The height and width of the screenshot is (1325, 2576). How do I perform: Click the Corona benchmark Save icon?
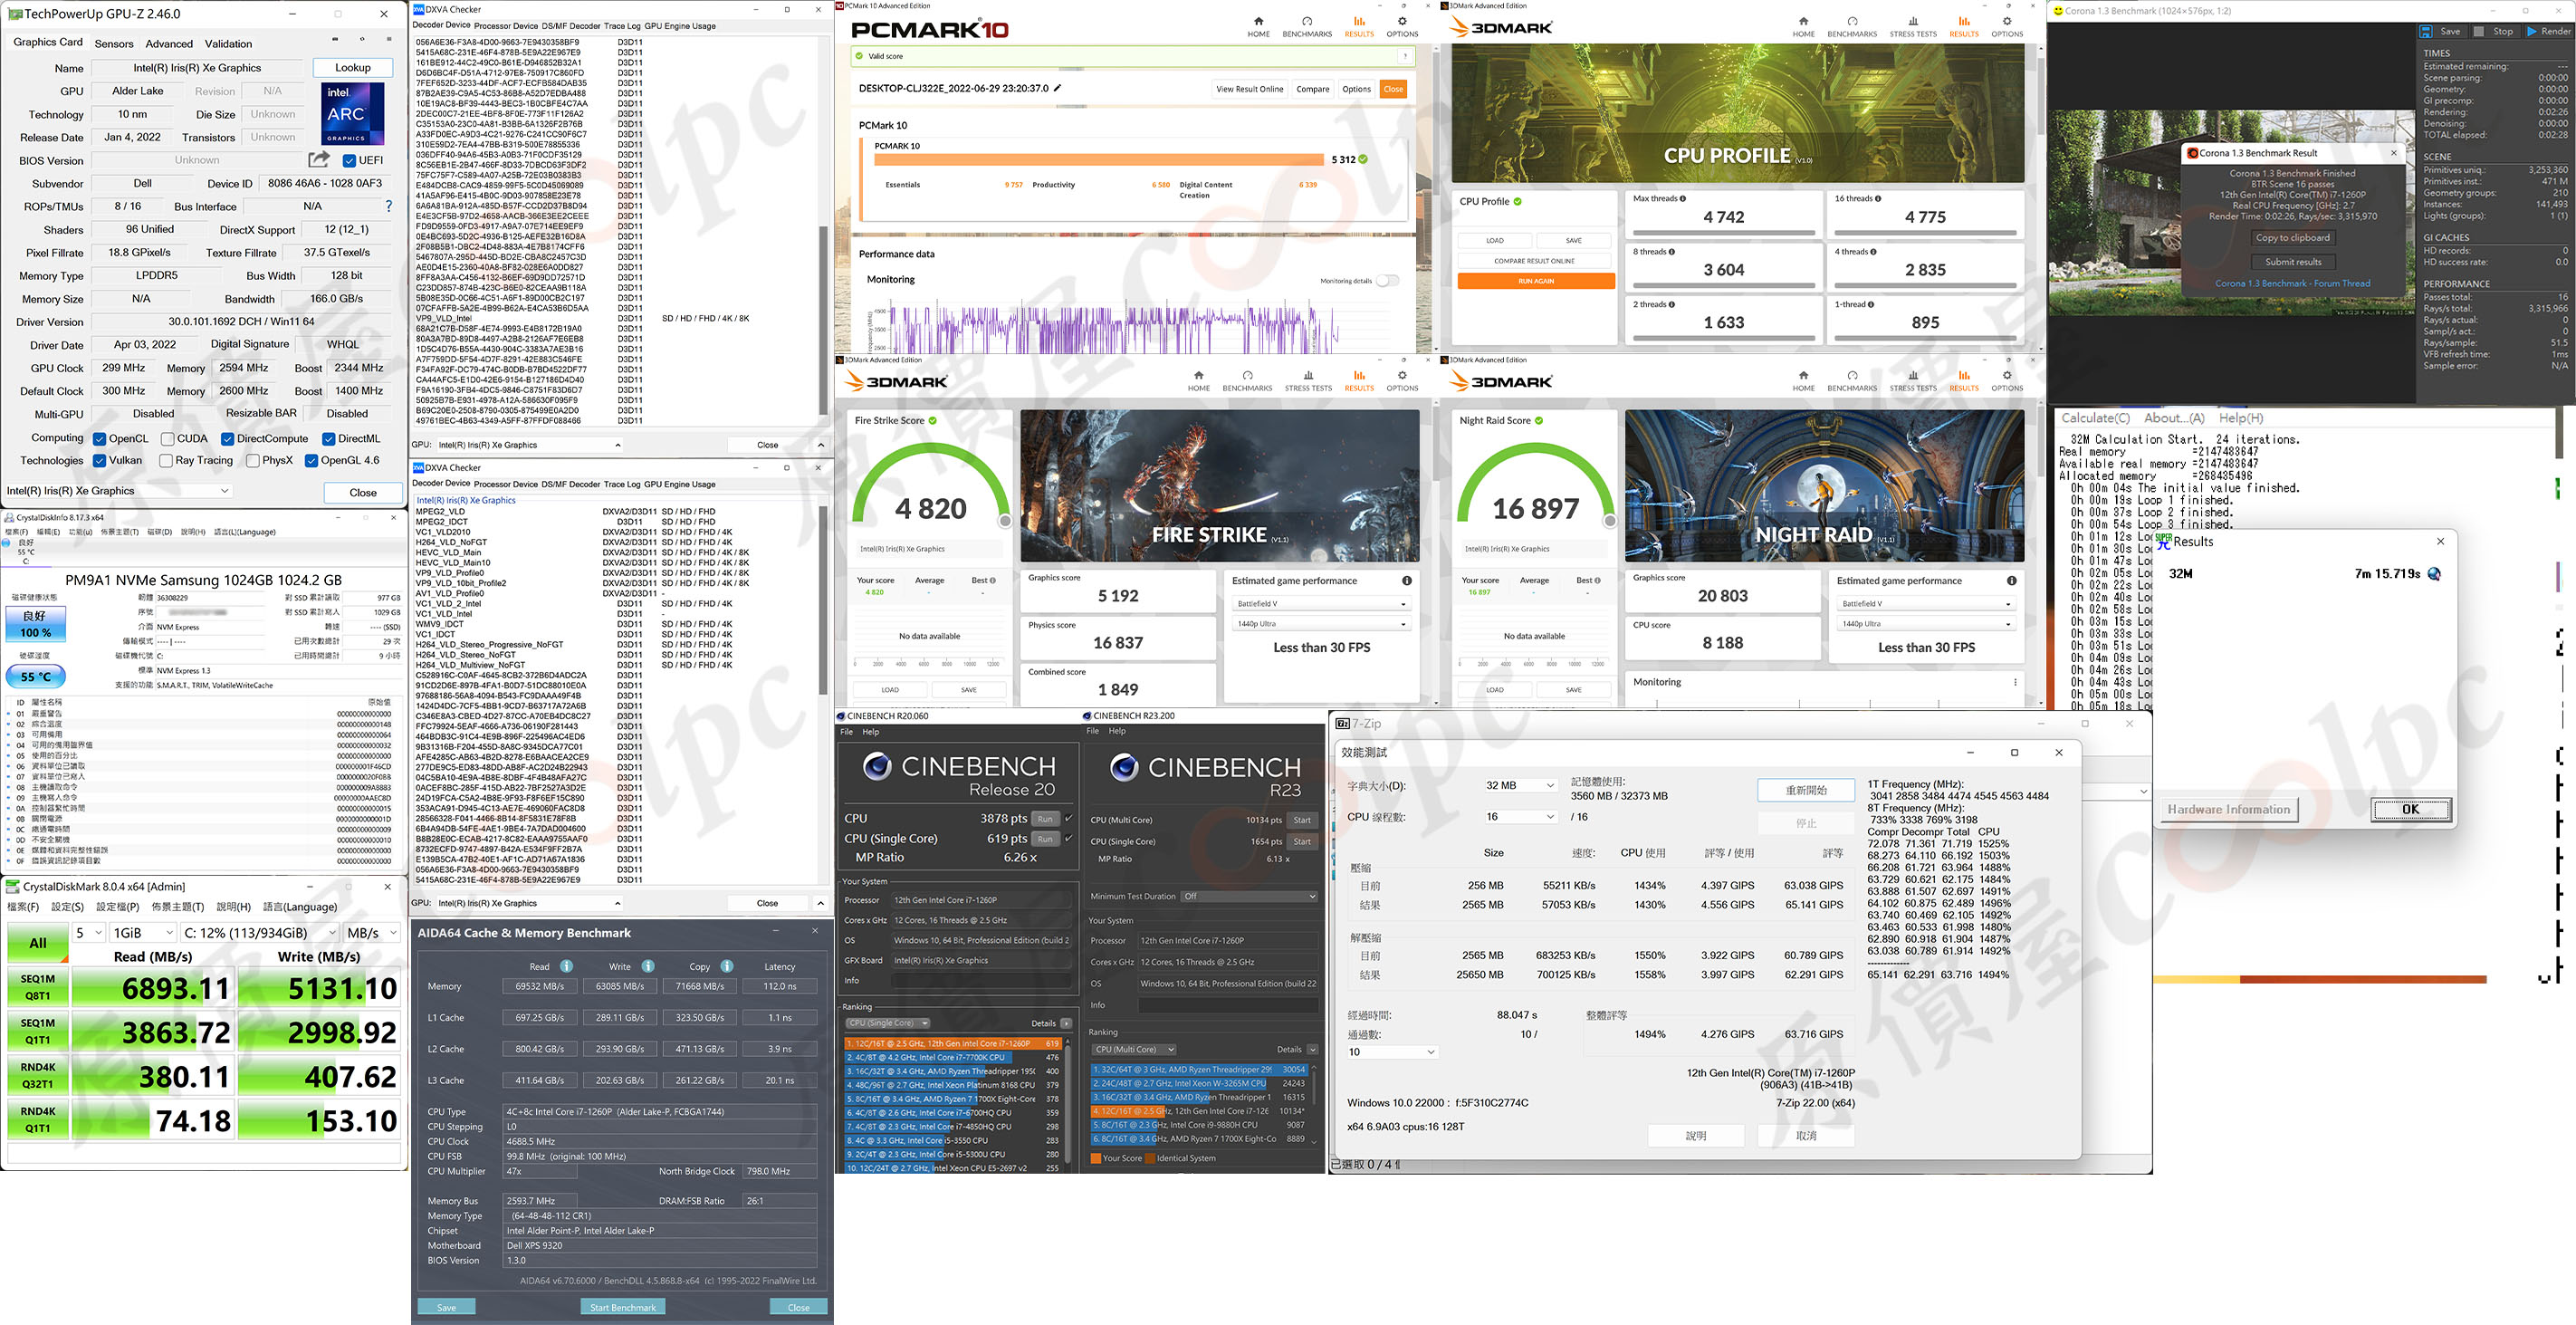click(x=2426, y=31)
